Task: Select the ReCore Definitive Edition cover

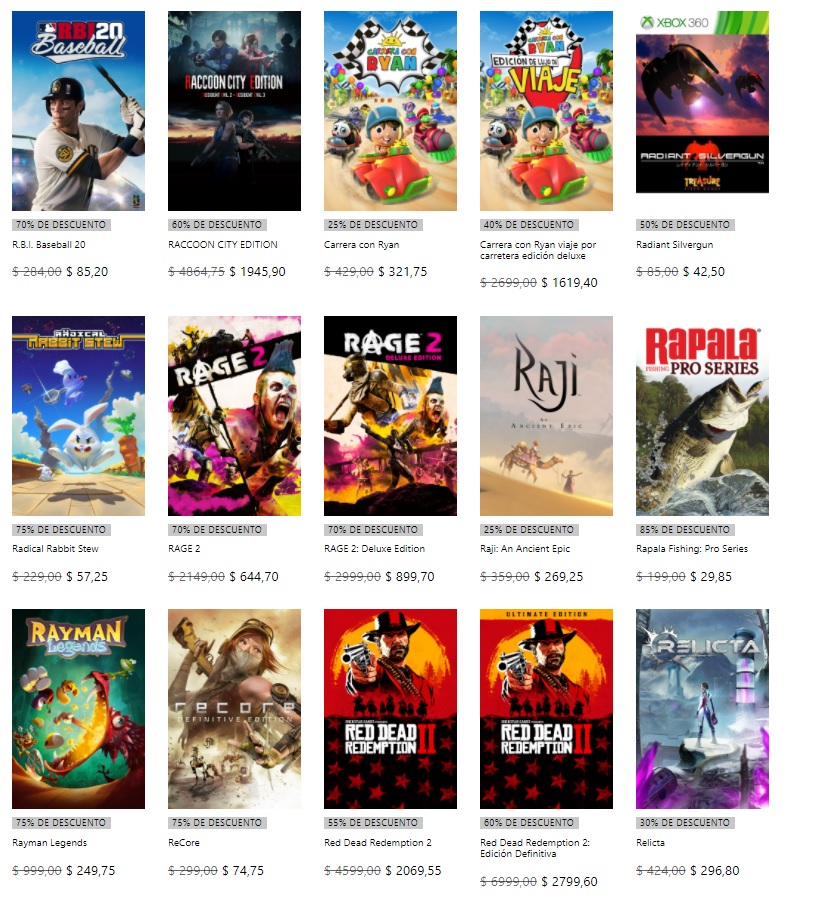Action: [x=235, y=709]
